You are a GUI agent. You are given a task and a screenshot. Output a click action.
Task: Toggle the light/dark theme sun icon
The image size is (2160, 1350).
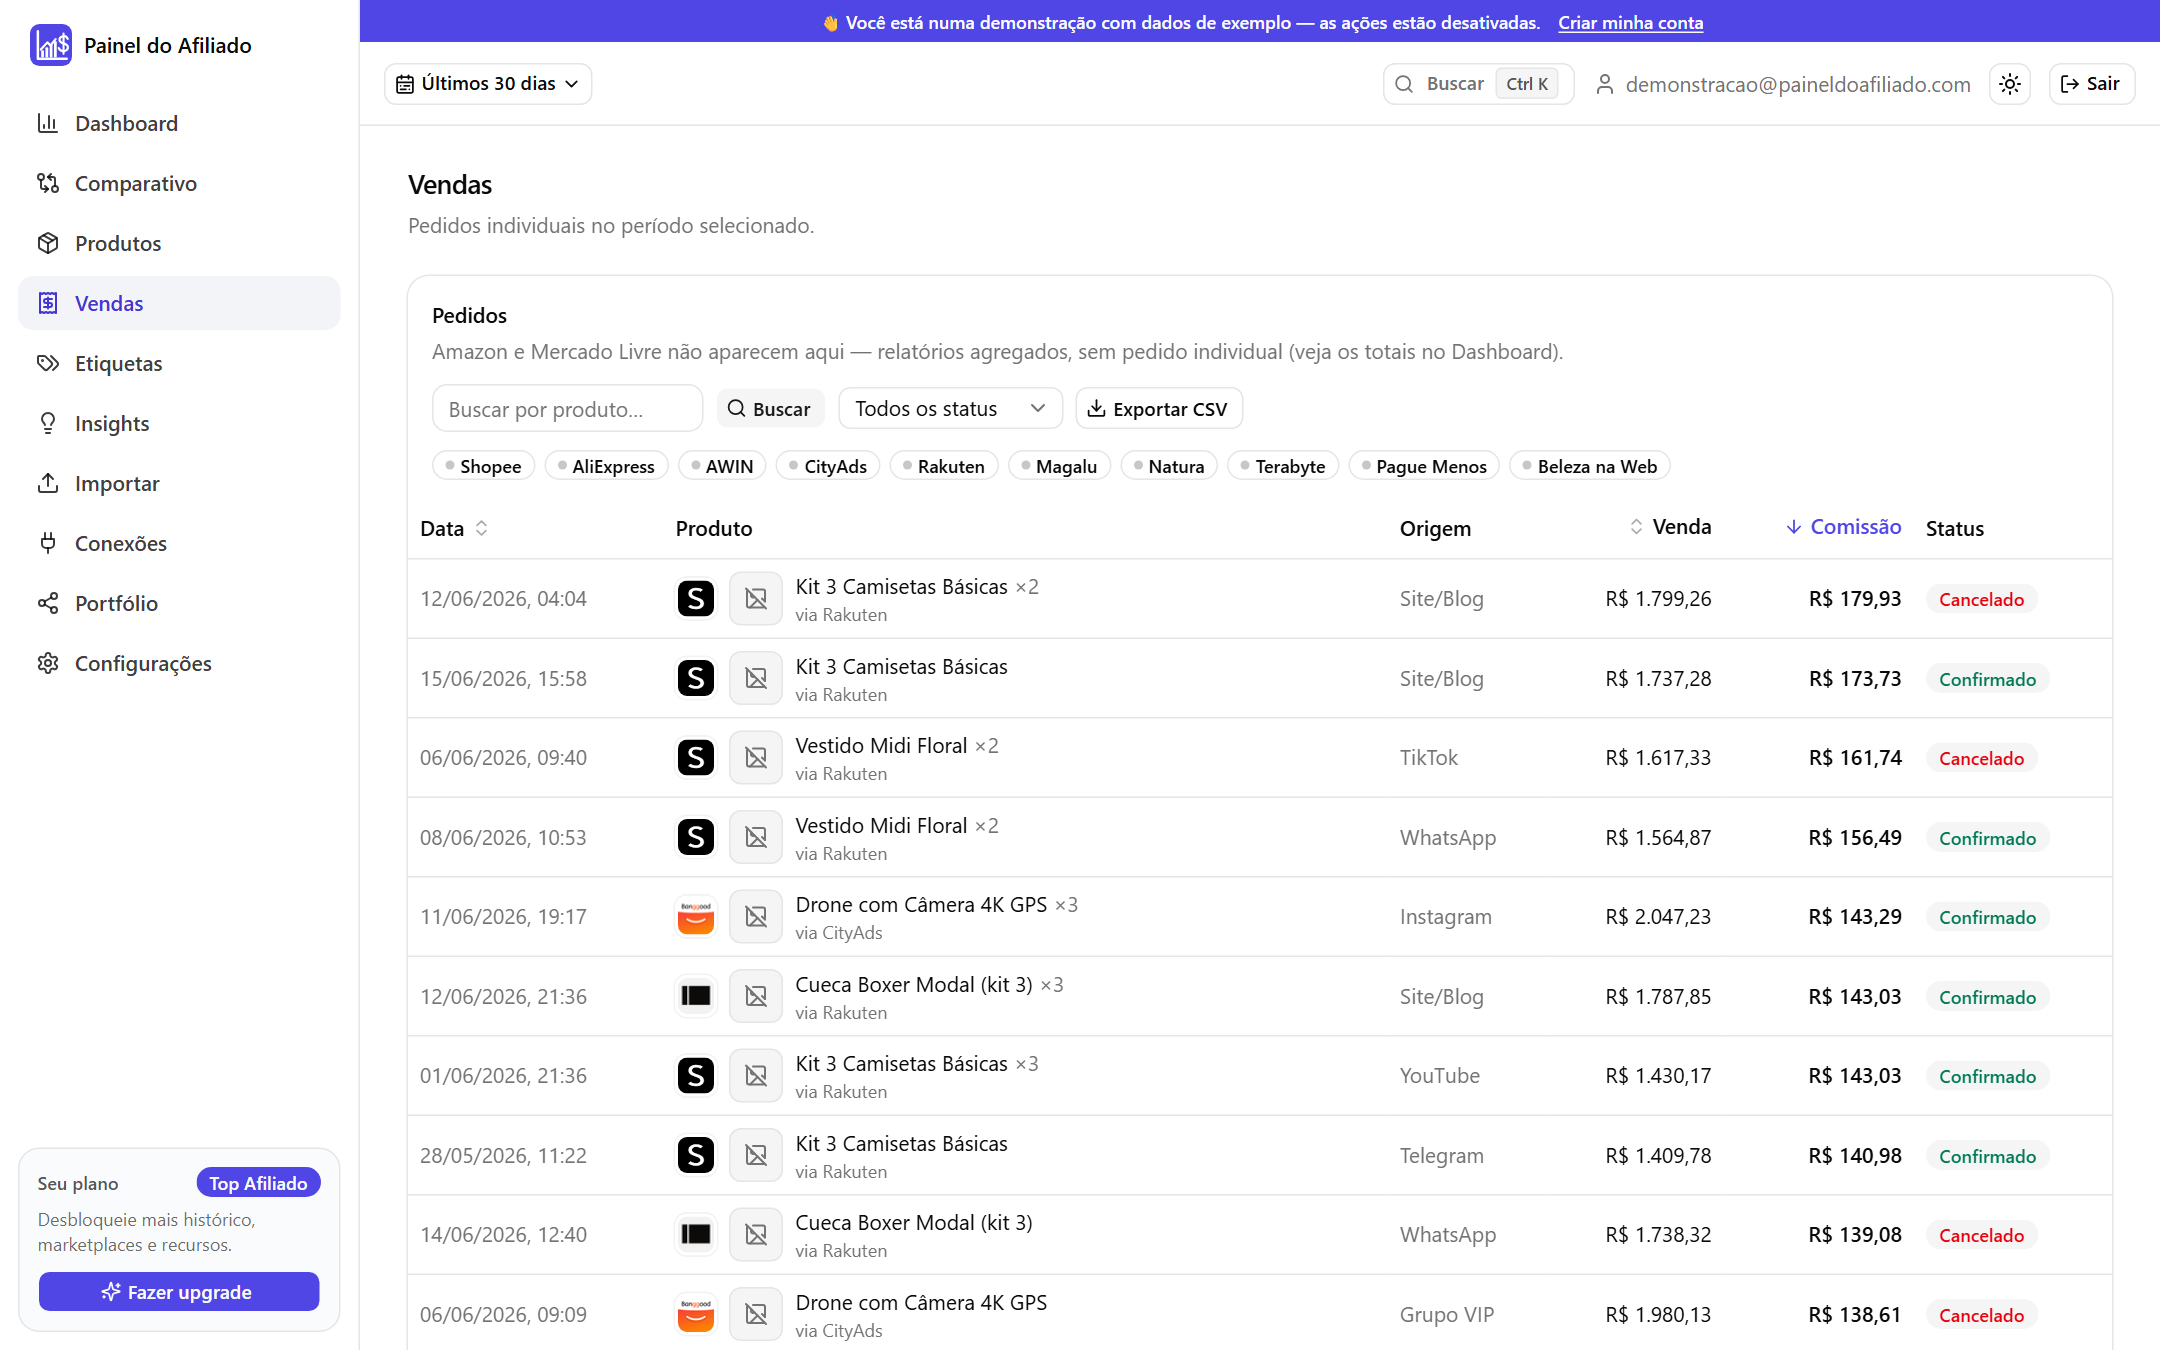[x=2010, y=84]
